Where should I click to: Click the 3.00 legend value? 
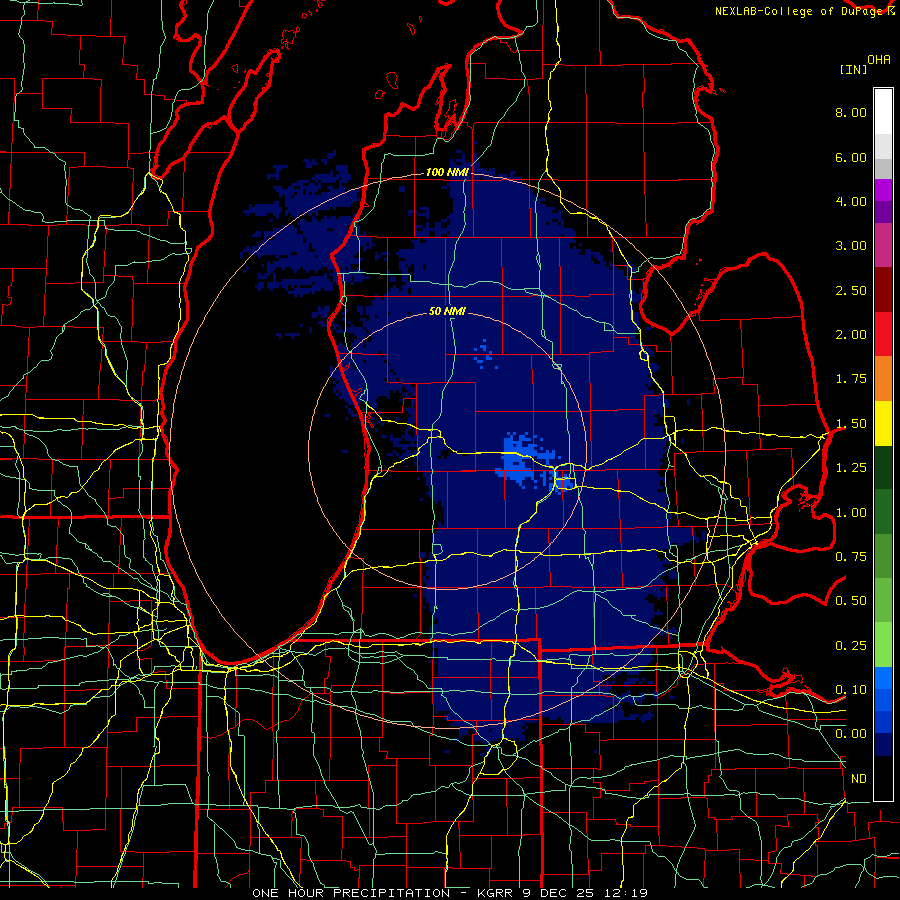pos(851,246)
